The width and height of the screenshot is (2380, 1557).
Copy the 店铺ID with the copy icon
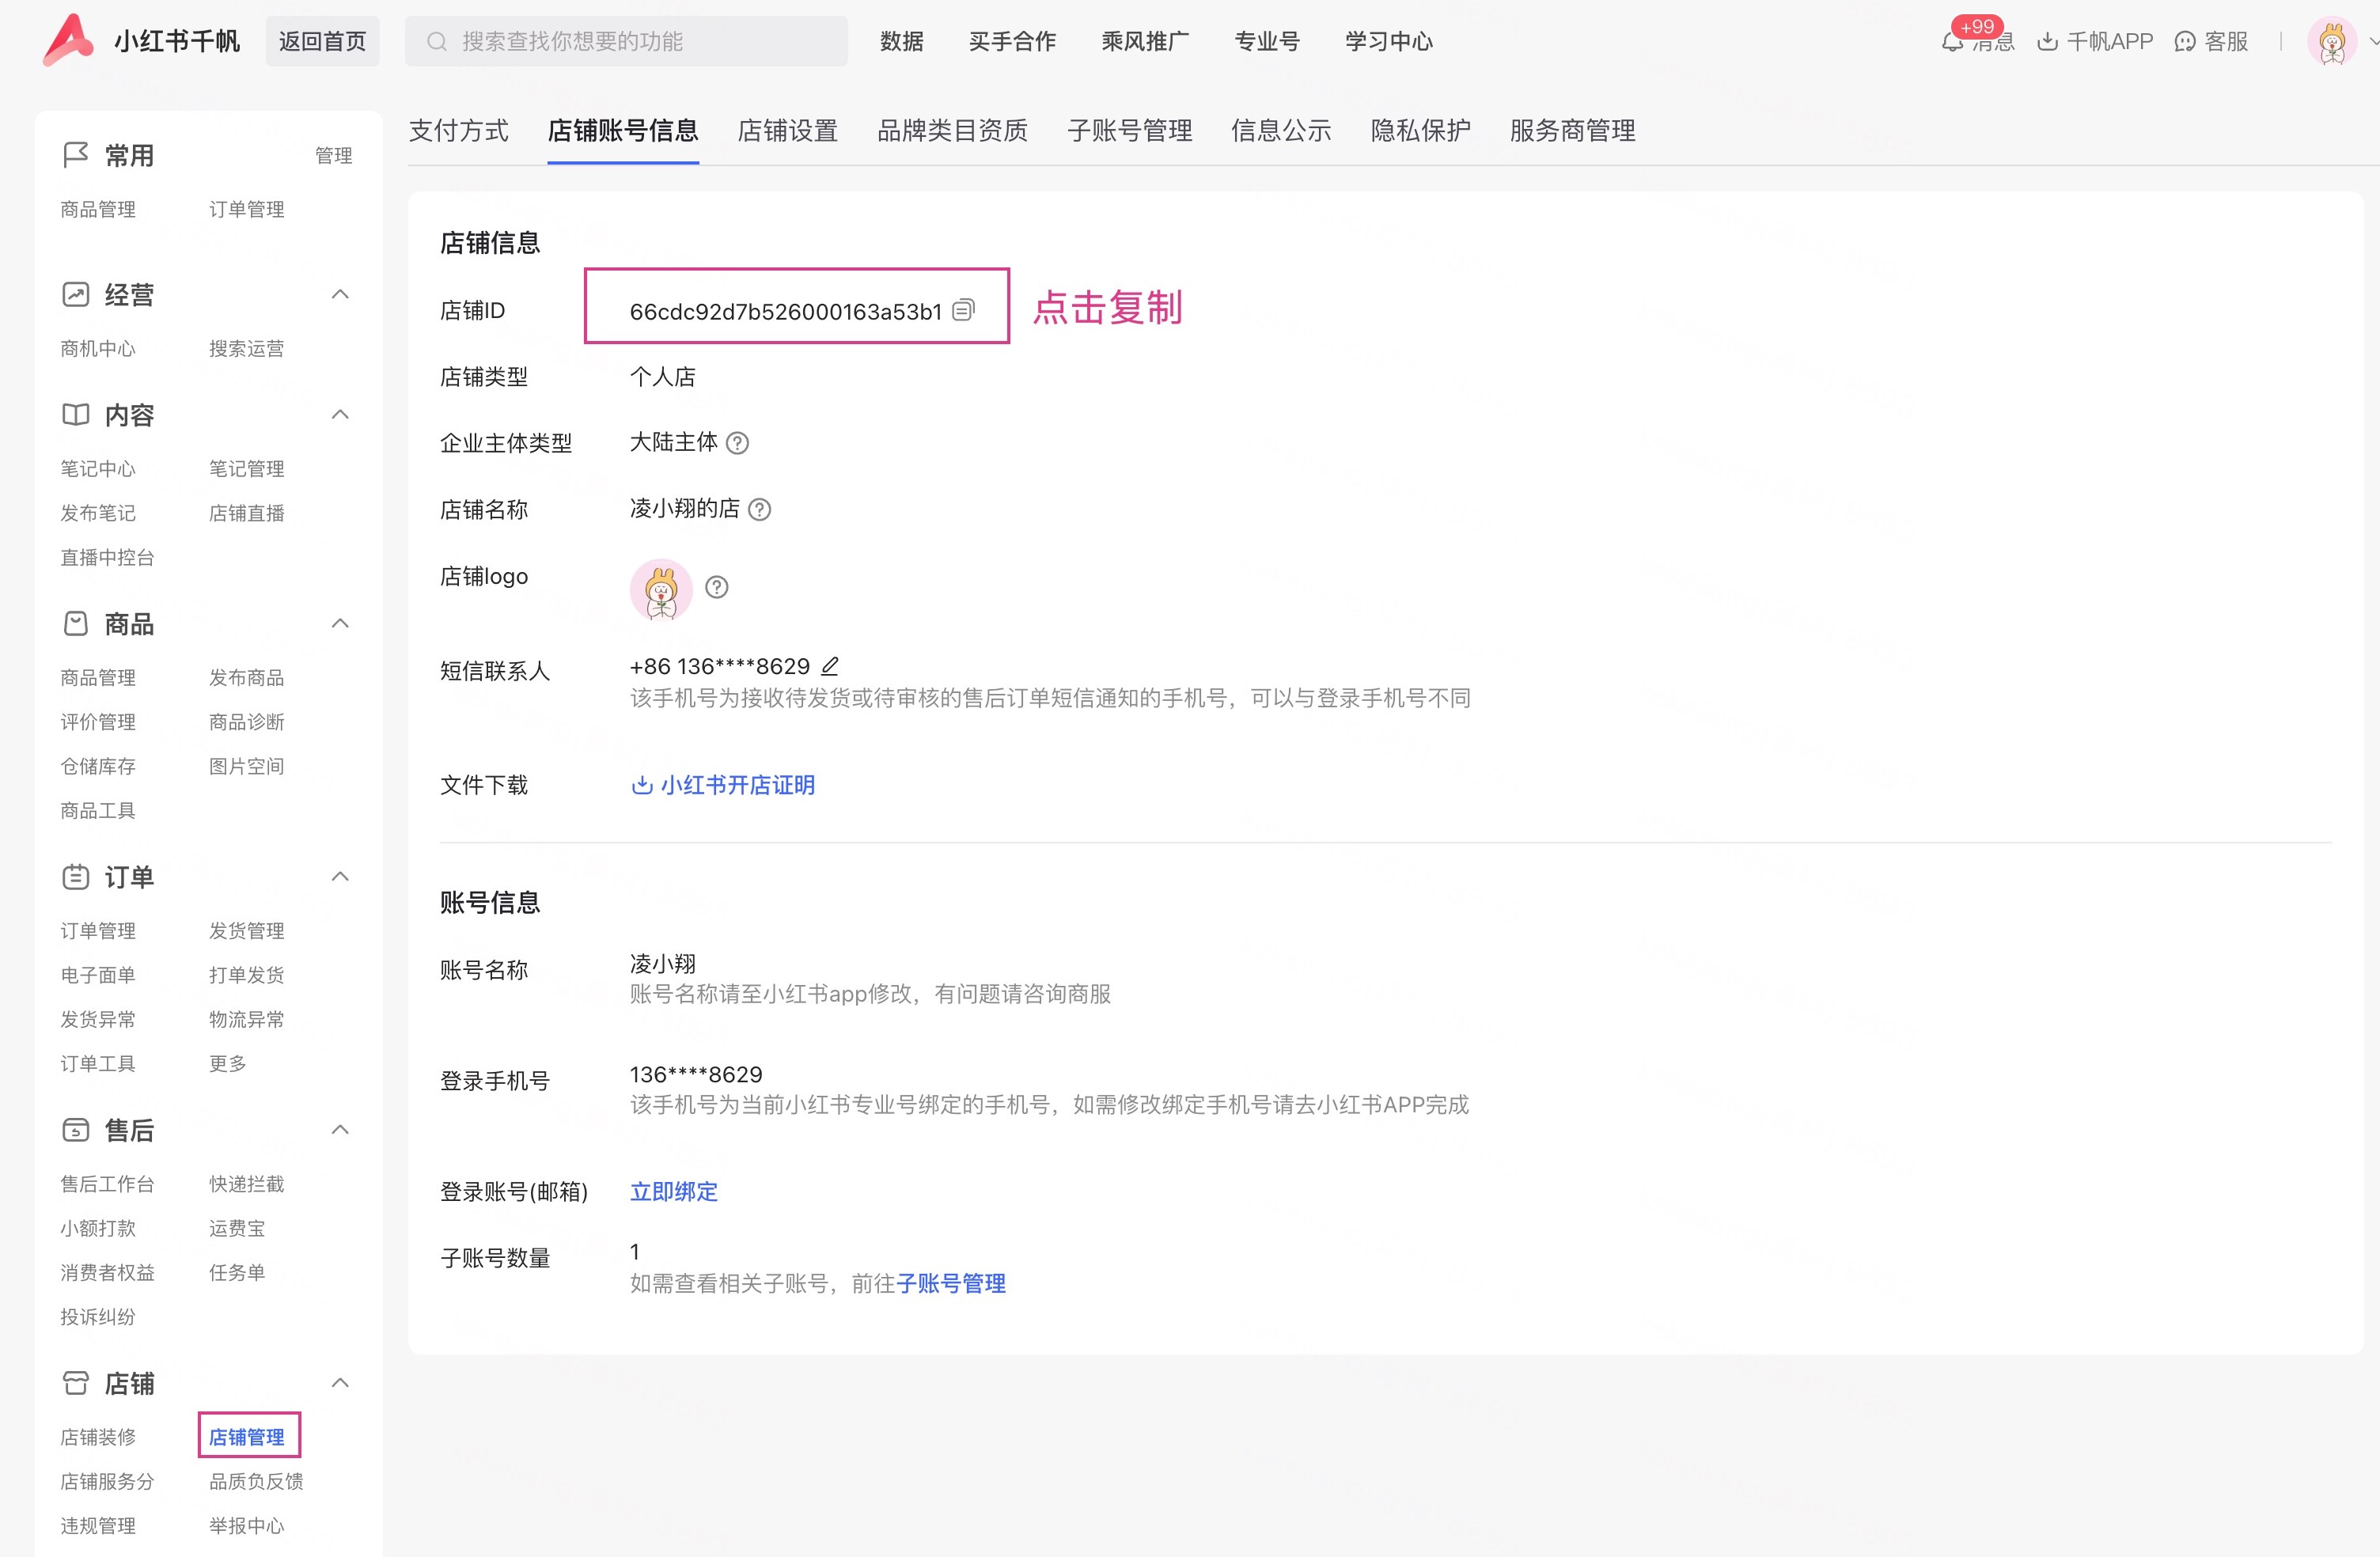963,310
